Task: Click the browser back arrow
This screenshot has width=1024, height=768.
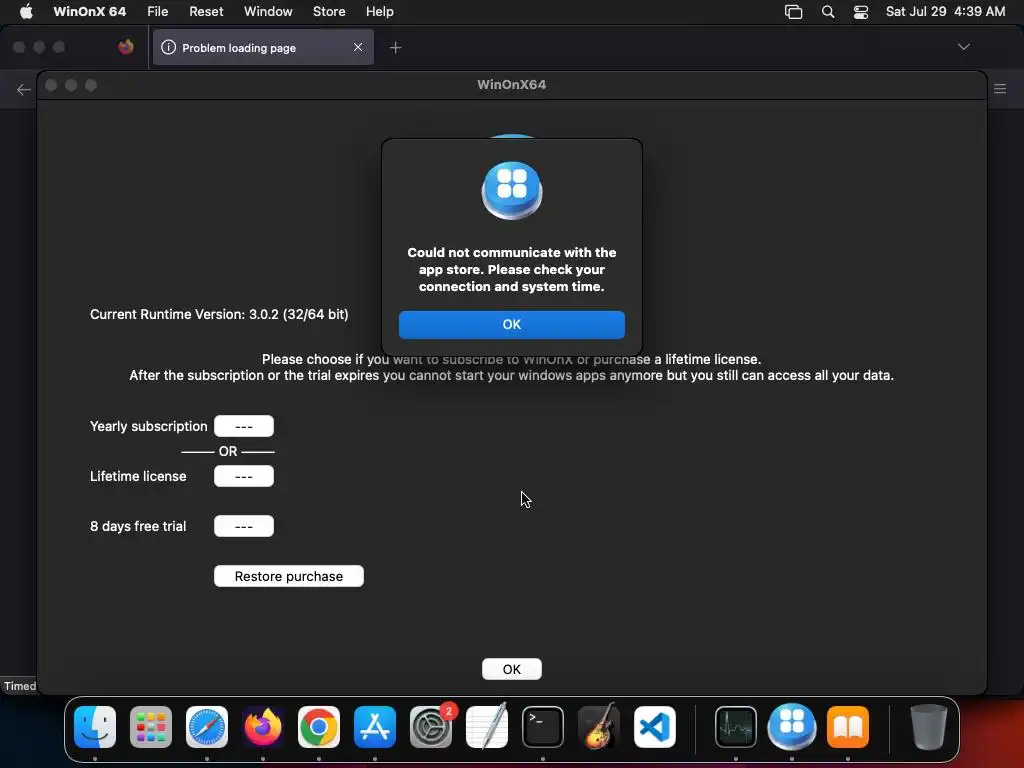Action: pyautogui.click(x=24, y=89)
